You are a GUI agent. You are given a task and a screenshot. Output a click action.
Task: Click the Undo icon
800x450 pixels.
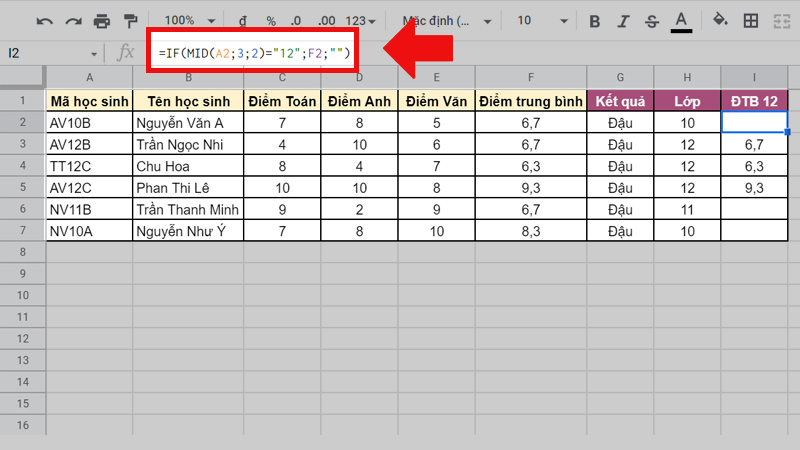pyautogui.click(x=44, y=21)
